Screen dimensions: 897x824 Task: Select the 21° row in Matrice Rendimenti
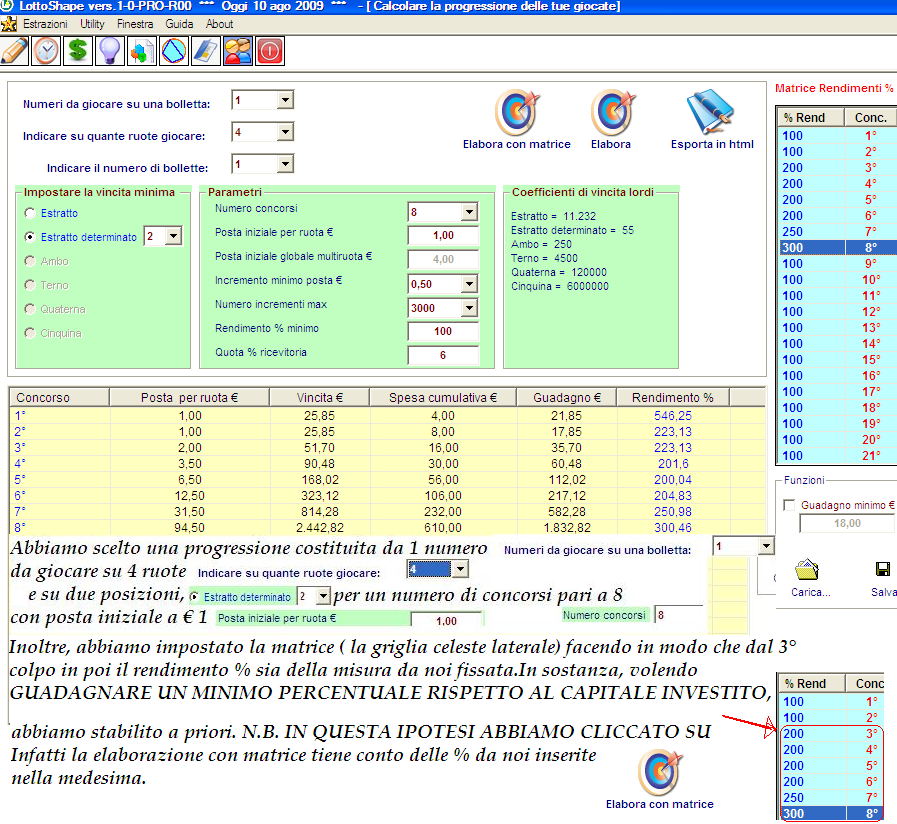(837, 456)
